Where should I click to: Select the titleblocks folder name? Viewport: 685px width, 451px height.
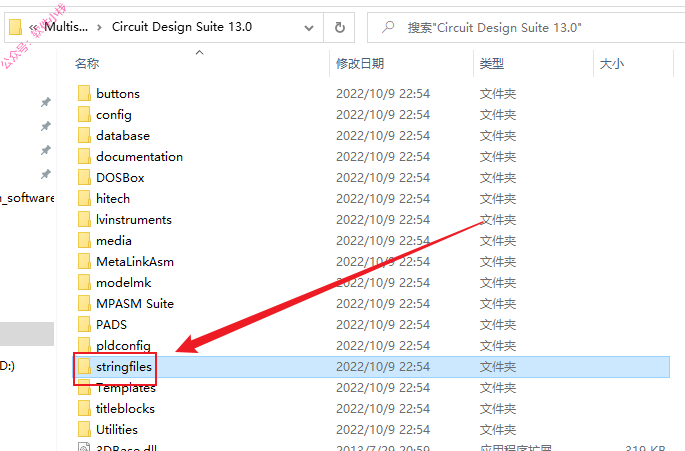[x=125, y=409]
